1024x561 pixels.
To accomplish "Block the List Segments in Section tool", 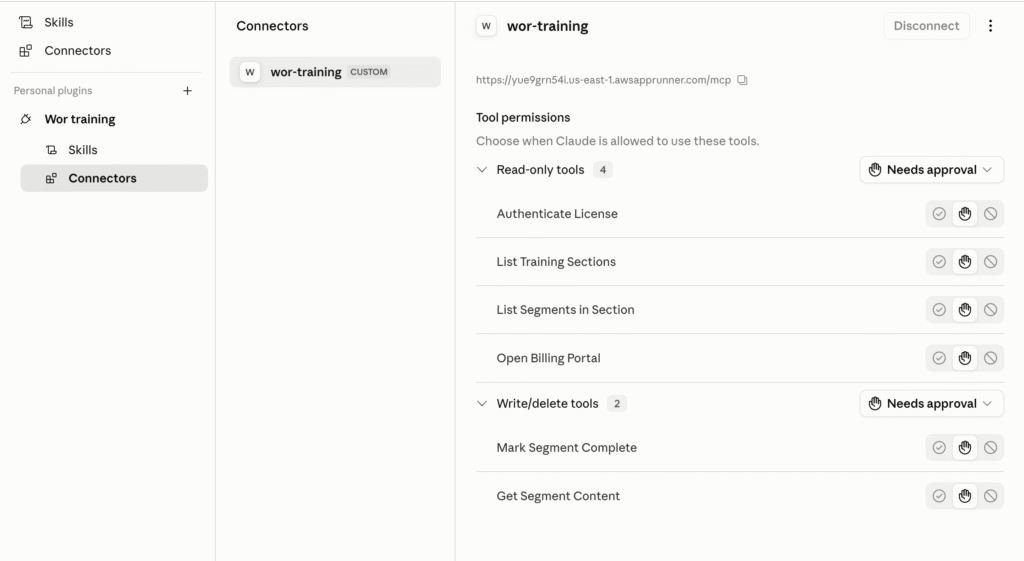I will [x=990, y=310].
